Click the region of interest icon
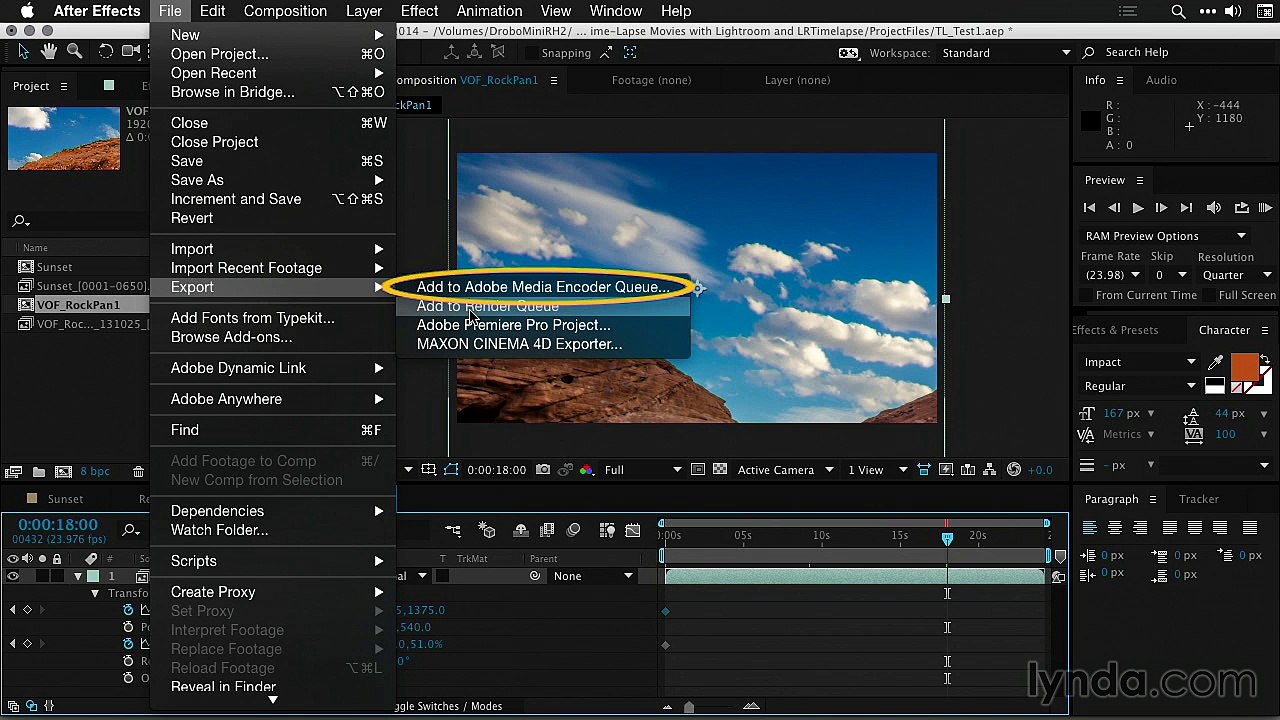 pos(698,470)
